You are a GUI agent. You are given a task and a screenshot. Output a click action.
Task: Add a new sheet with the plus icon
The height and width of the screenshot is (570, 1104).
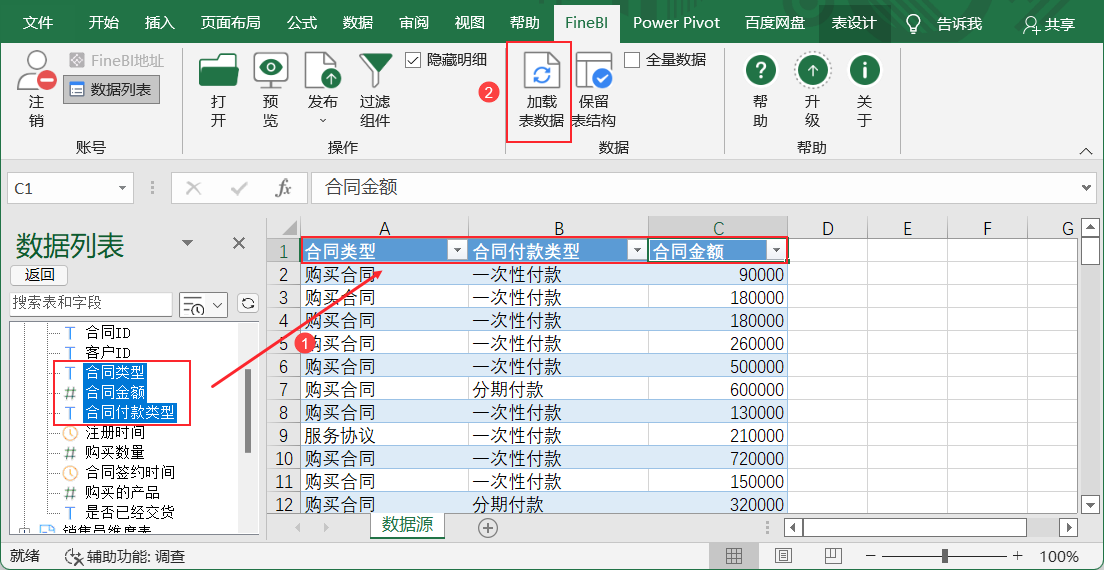coord(488,527)
